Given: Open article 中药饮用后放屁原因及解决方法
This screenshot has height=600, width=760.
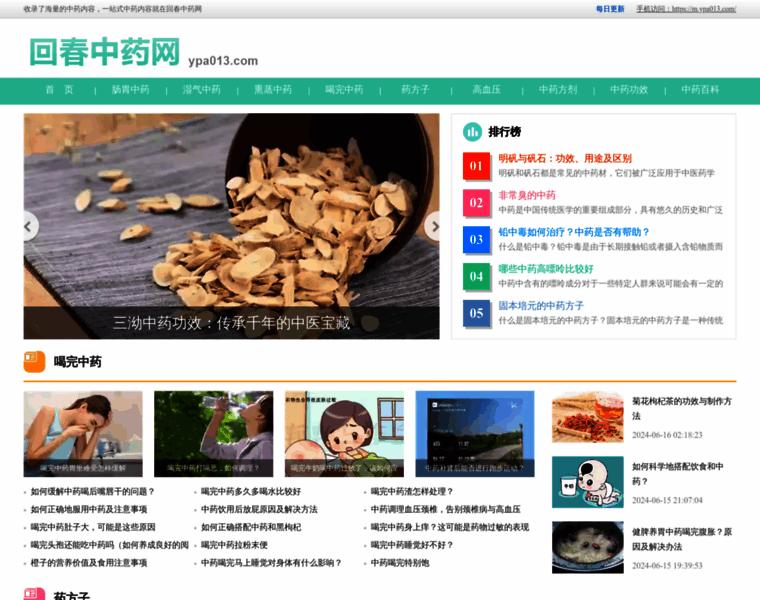Looking at the screenshot, I should (x=259, y=509).
